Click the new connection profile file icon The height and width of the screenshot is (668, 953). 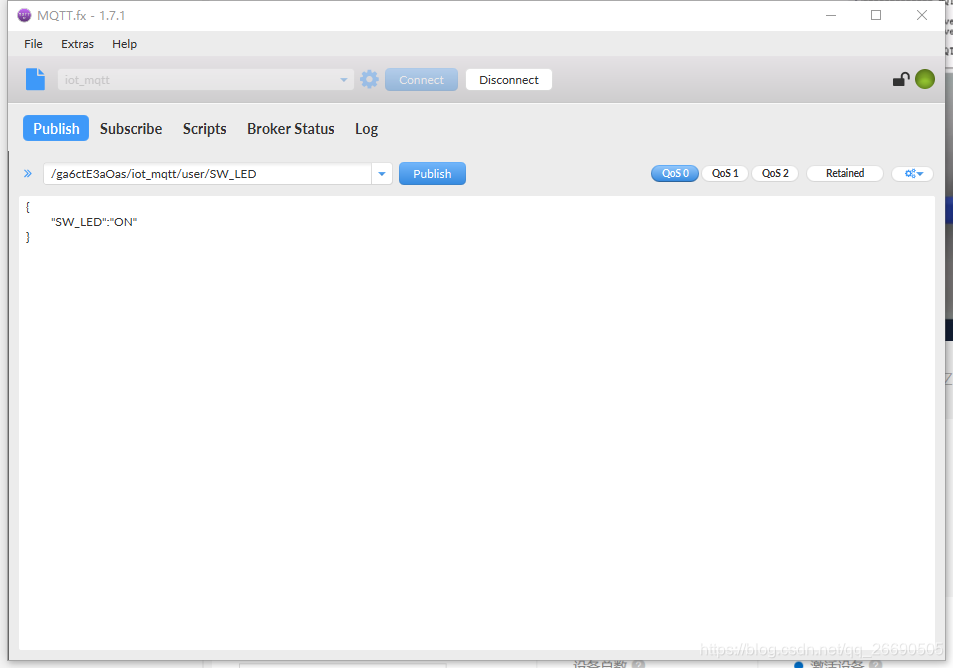point(35,80)
